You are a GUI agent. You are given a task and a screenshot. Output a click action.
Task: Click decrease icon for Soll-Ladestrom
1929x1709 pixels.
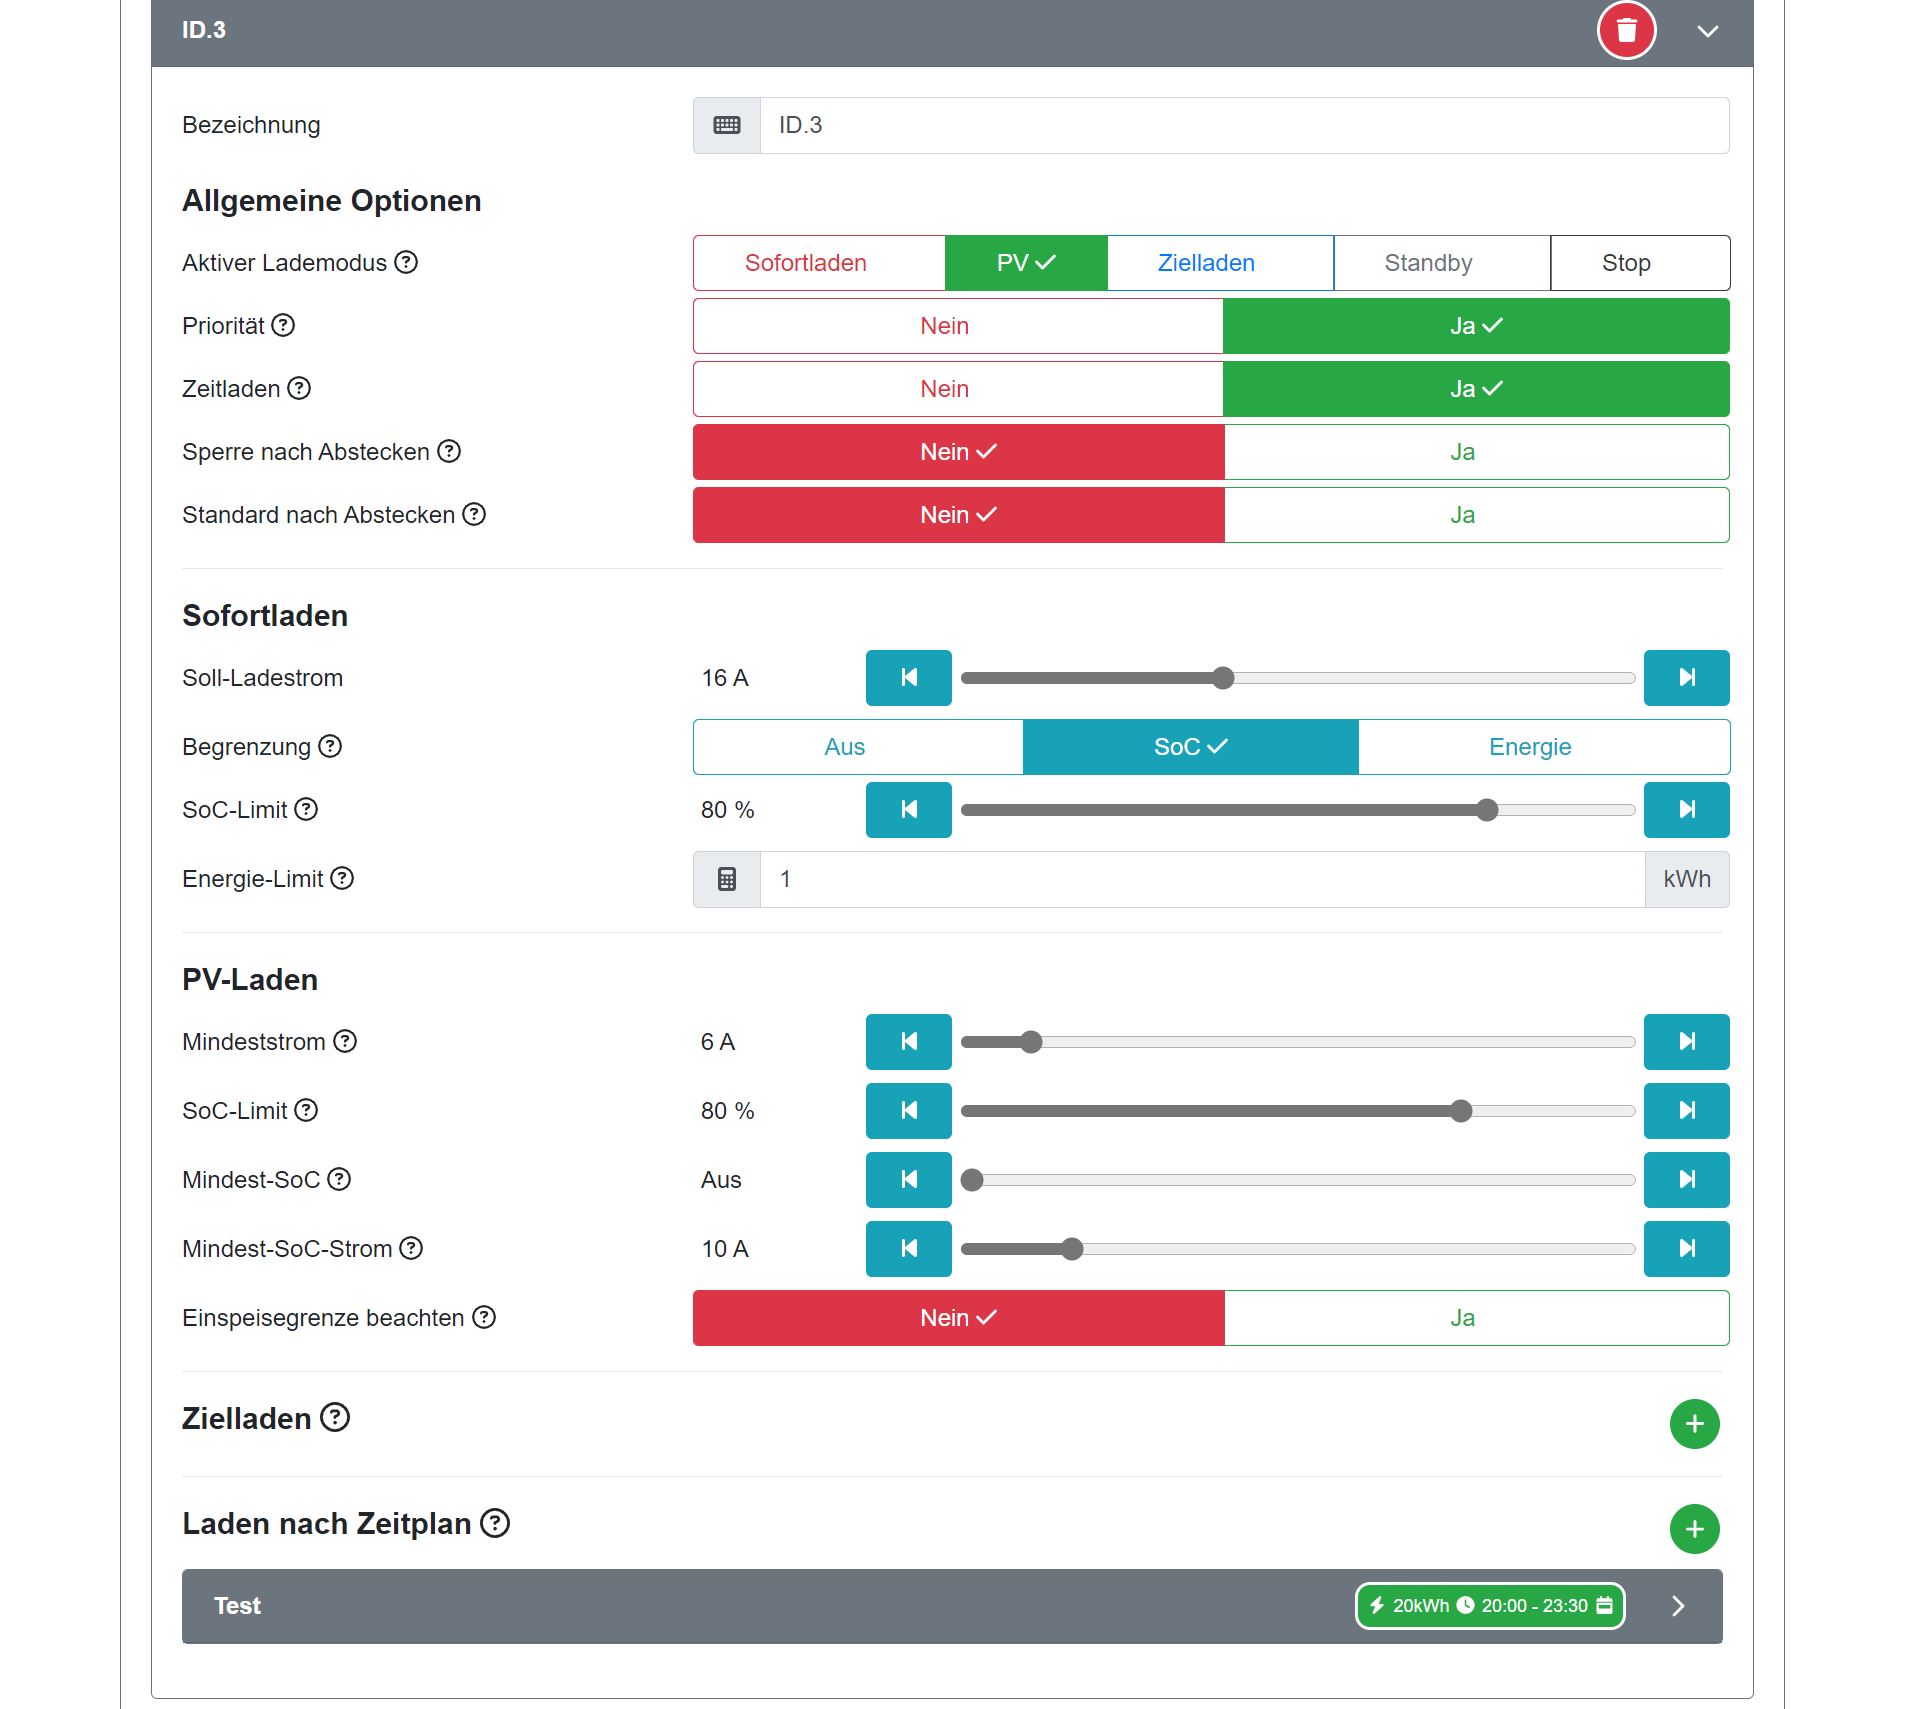tap(908, 678)
